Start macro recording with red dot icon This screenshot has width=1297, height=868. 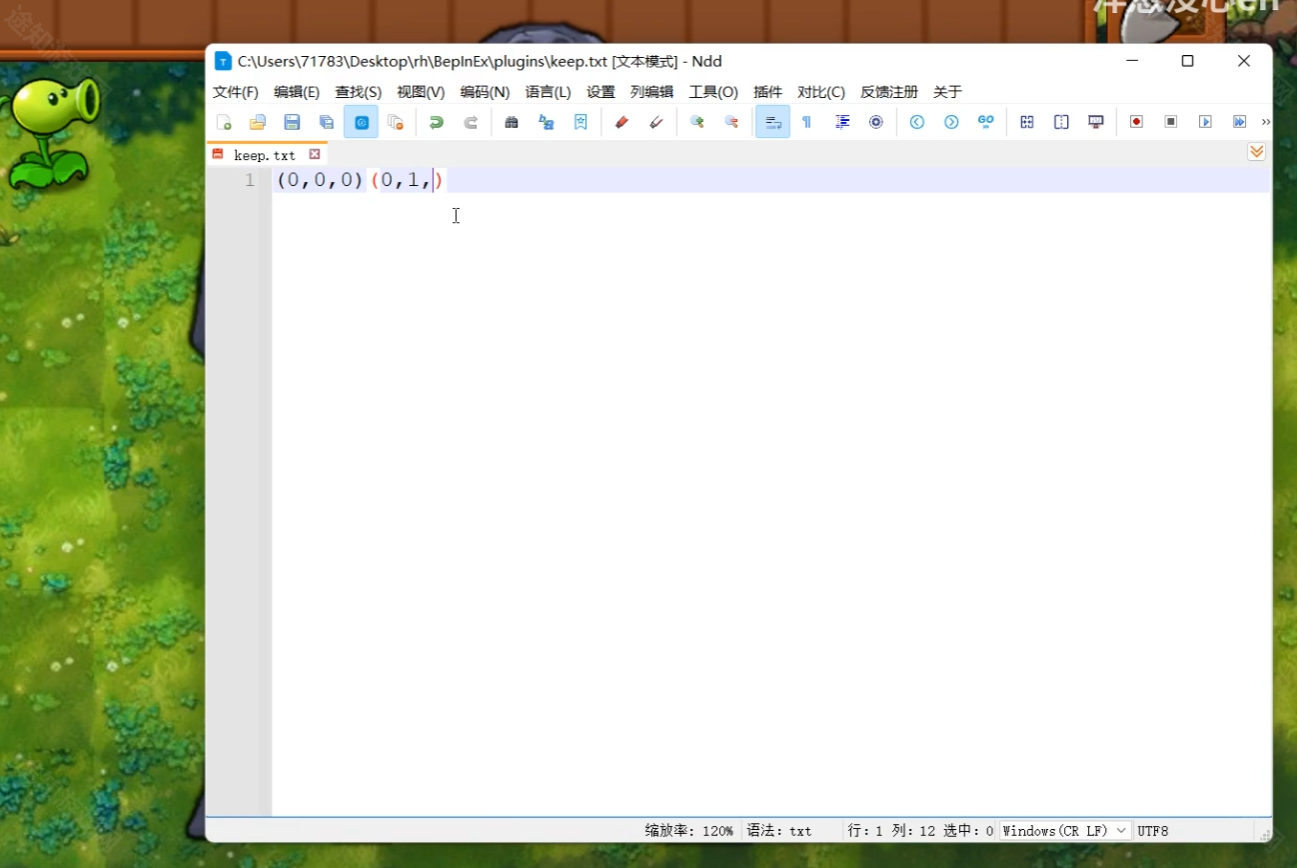pos(1136,122)
